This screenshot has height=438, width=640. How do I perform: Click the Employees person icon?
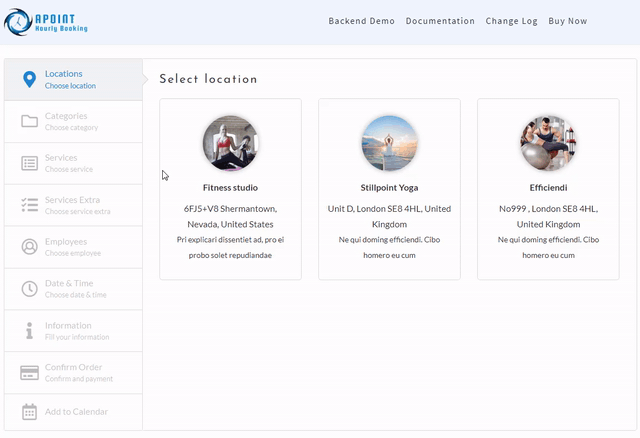point(29,246)
